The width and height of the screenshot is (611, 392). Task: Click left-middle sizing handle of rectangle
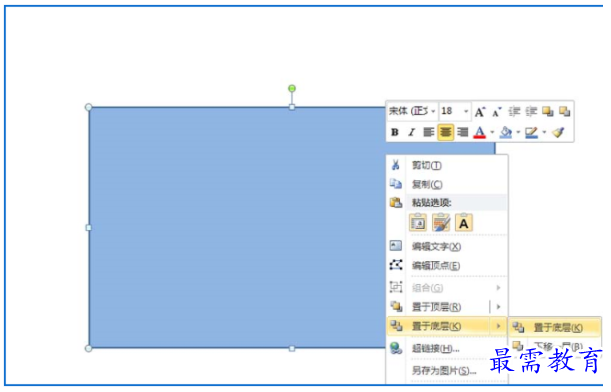[x=88, y=228]
